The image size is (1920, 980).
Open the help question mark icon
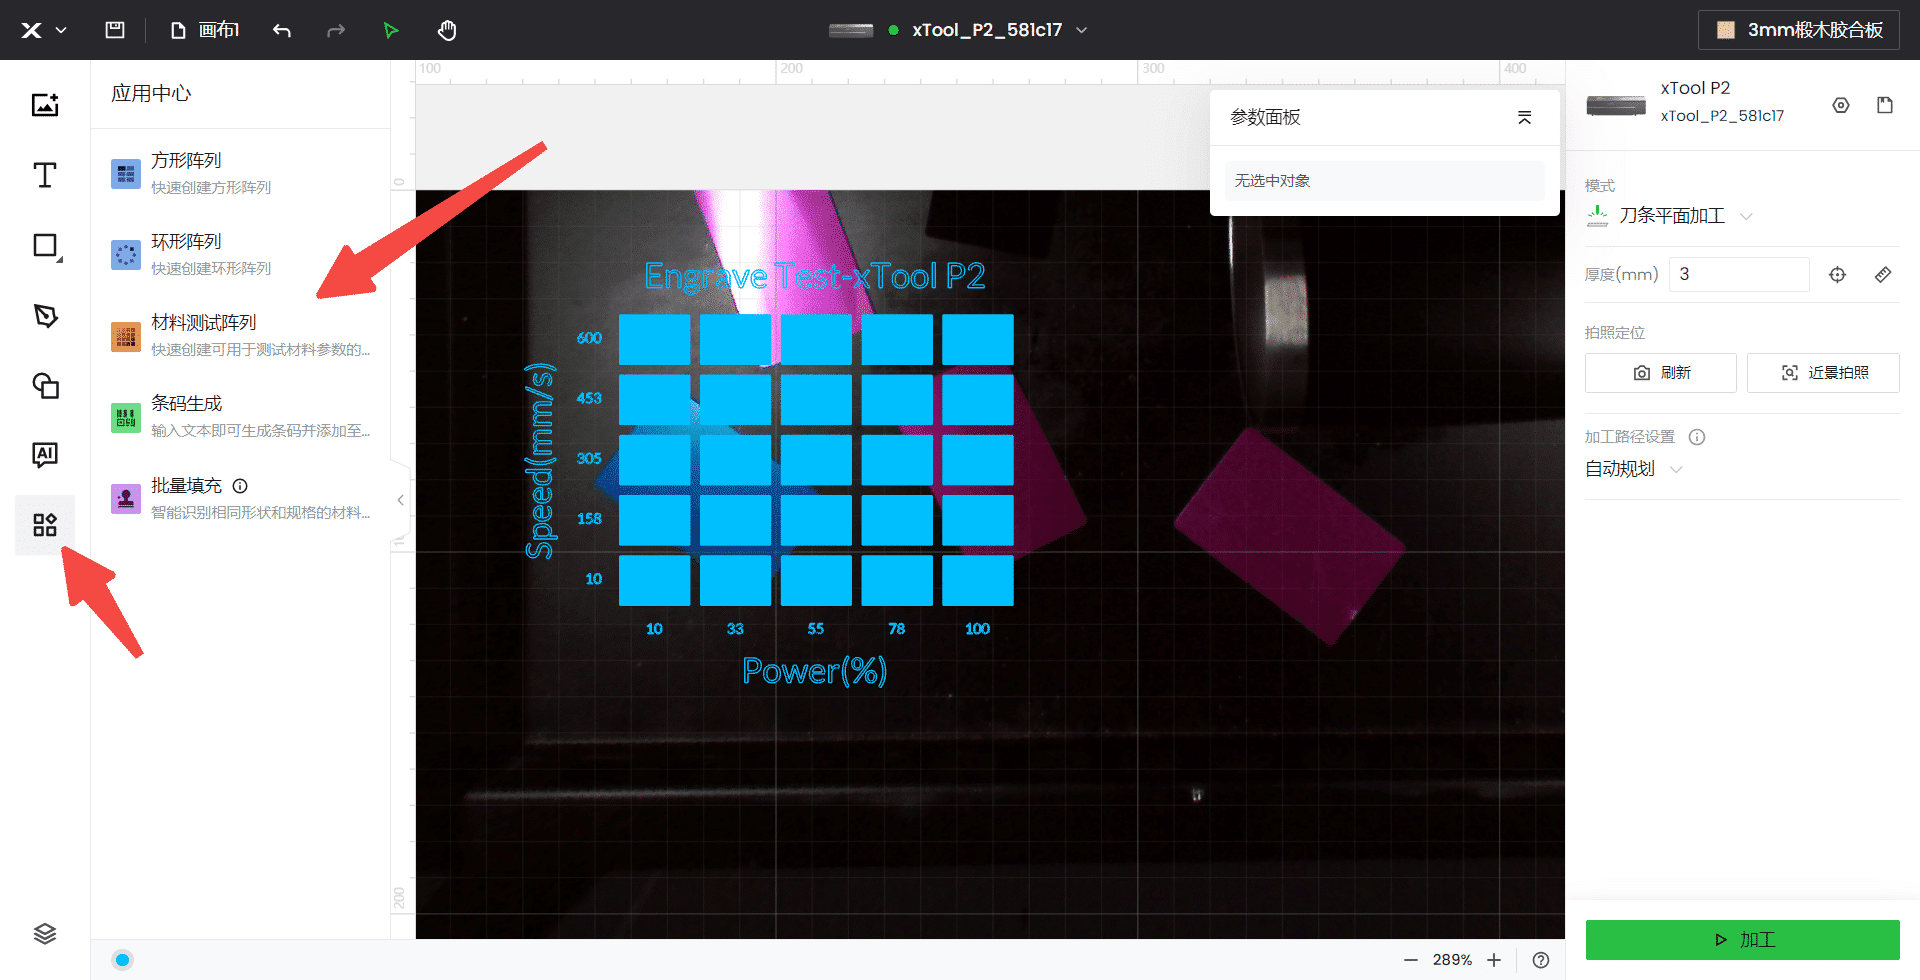[x=1541, y=960]
